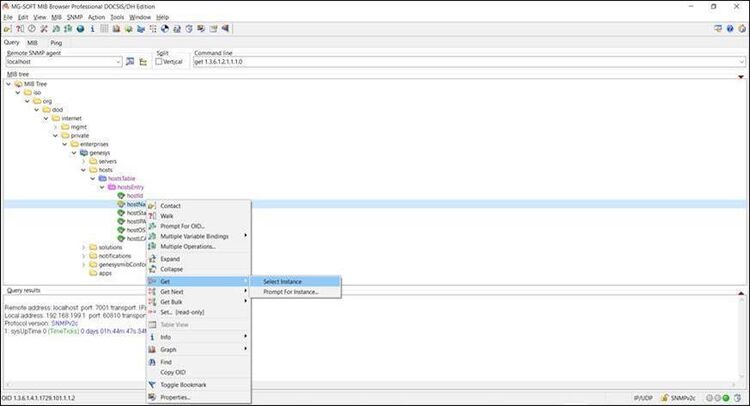
Task: Click the home icon at far right of toolbar
Action: tap(742, 29)
